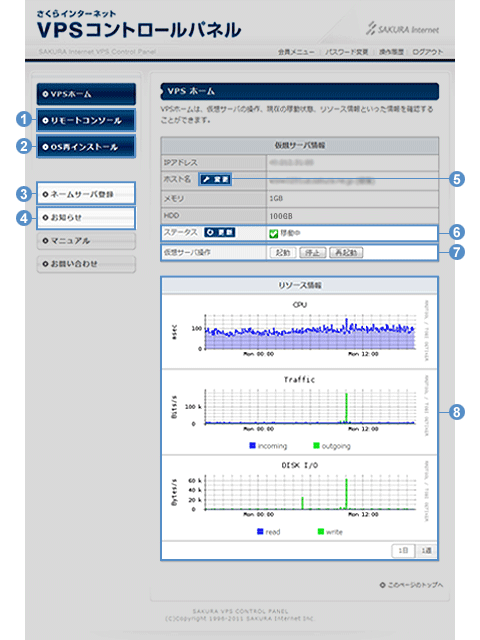Viewport: 480px width, 640px height.
Task: Click the リソース情報 panel header
Action: click(300, 285)
